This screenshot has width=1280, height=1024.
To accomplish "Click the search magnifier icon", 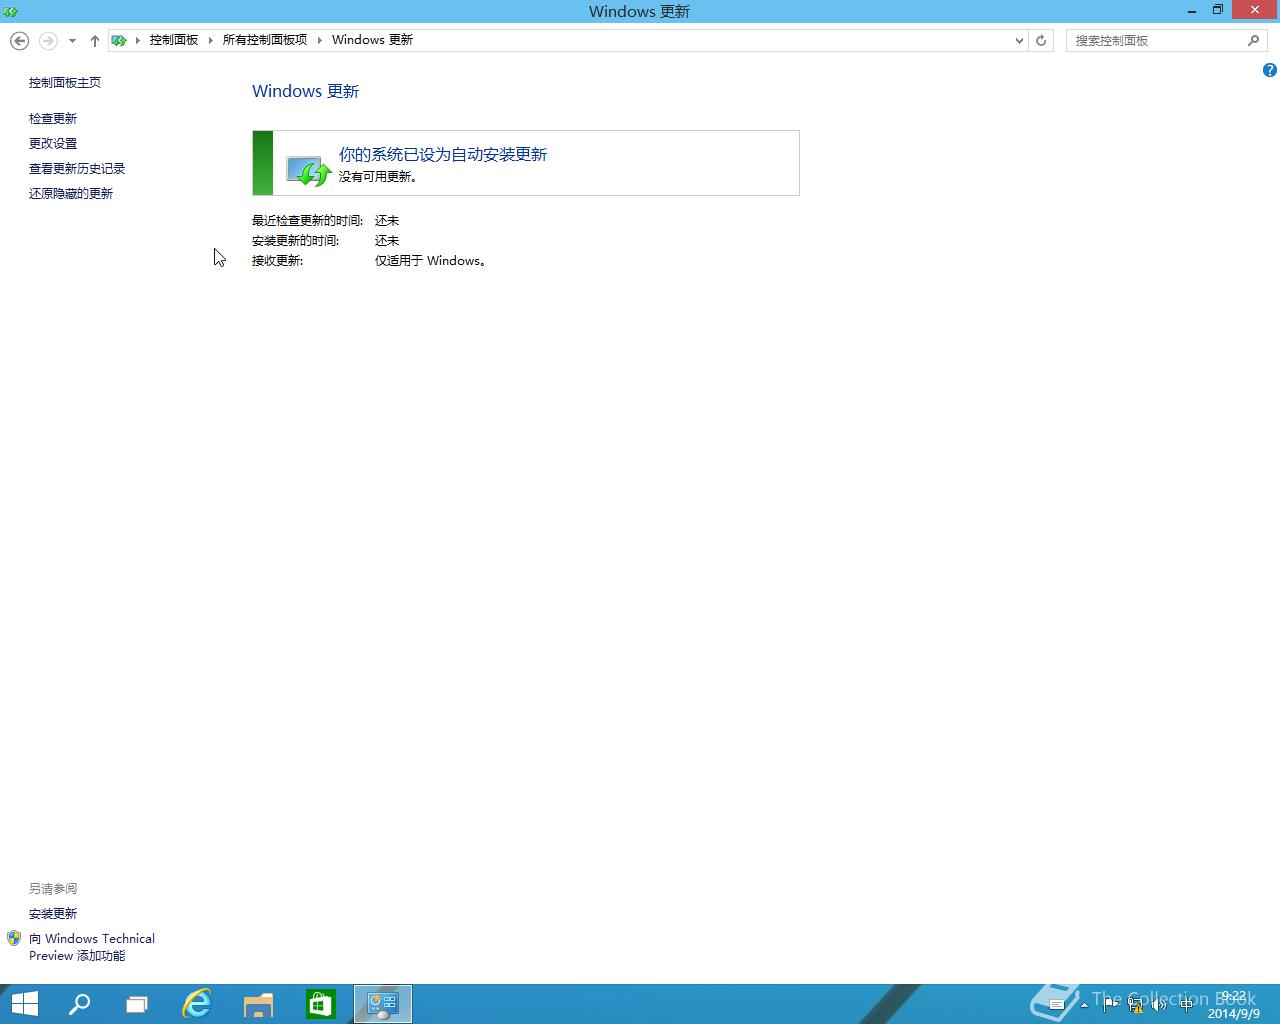I will point(1253,40).
